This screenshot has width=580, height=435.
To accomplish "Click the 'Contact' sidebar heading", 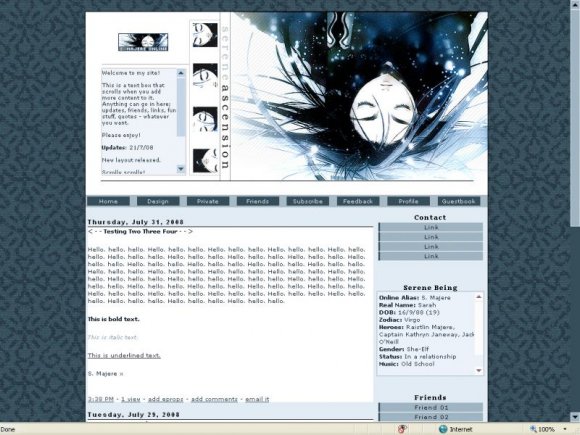I will pyautogui.click(x=430, y=218).
